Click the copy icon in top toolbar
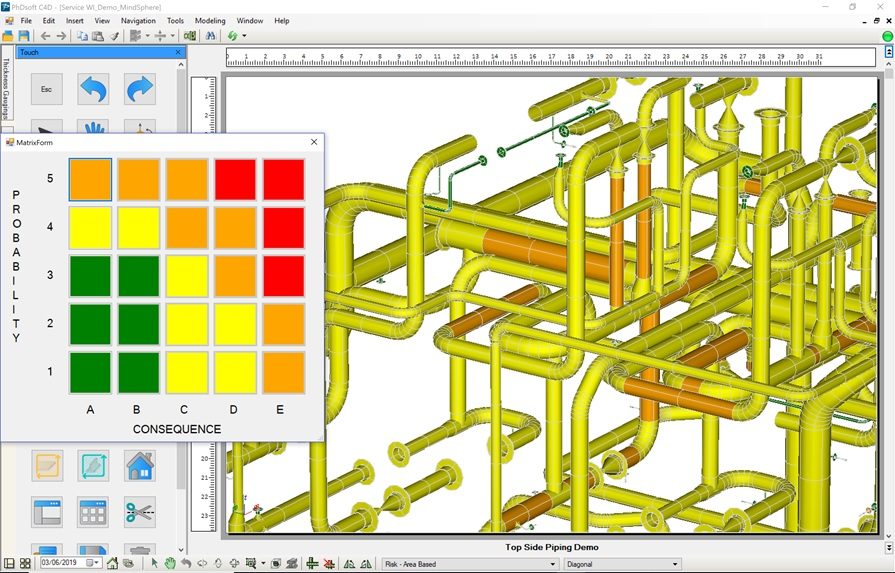The width and height of the screenshot is (895, 573). point(82,36)
